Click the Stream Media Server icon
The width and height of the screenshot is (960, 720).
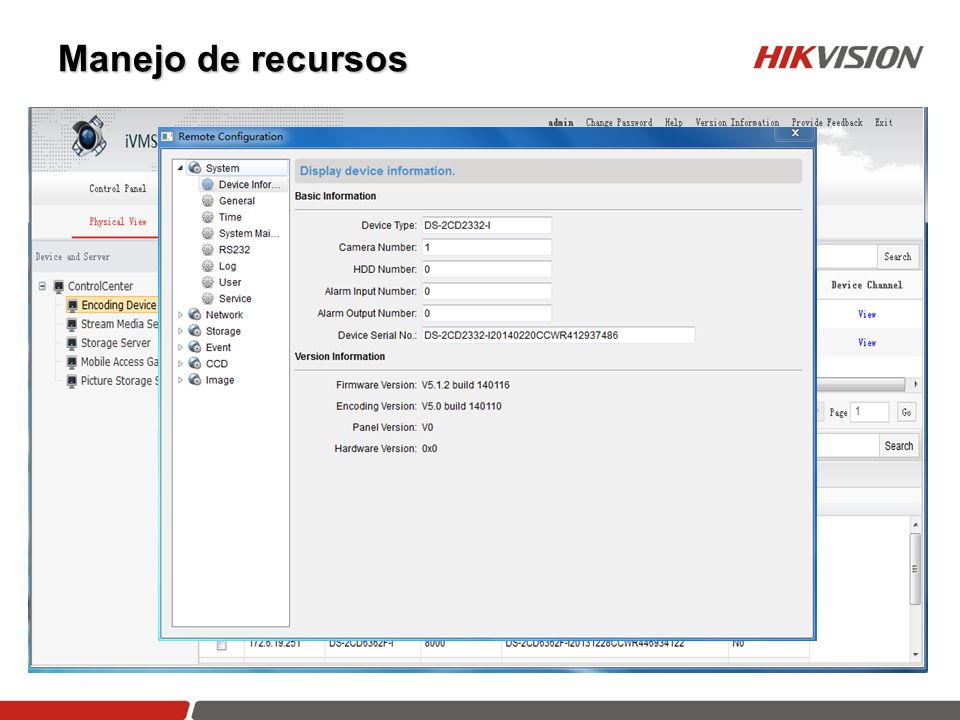[x=72, y=324]
